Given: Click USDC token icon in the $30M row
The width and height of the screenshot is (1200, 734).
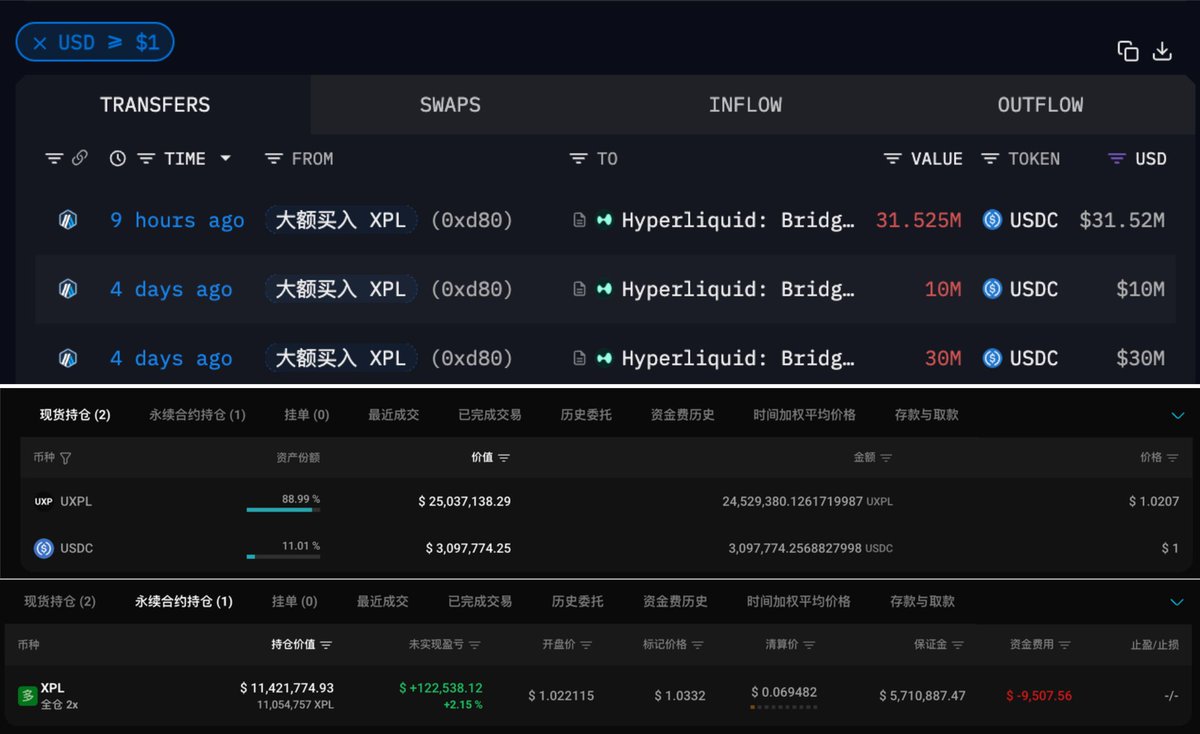Looking at the screenshot, I should (992, 358).
